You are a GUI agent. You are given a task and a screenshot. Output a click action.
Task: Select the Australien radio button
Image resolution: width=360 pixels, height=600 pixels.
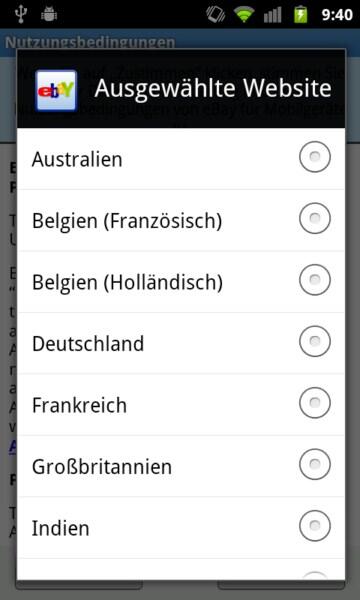tap(314, 157)
